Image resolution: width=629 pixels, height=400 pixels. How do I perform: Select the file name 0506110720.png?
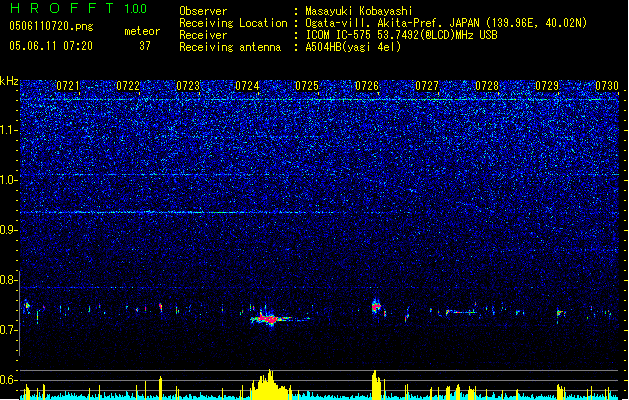(x=51, y=26)
